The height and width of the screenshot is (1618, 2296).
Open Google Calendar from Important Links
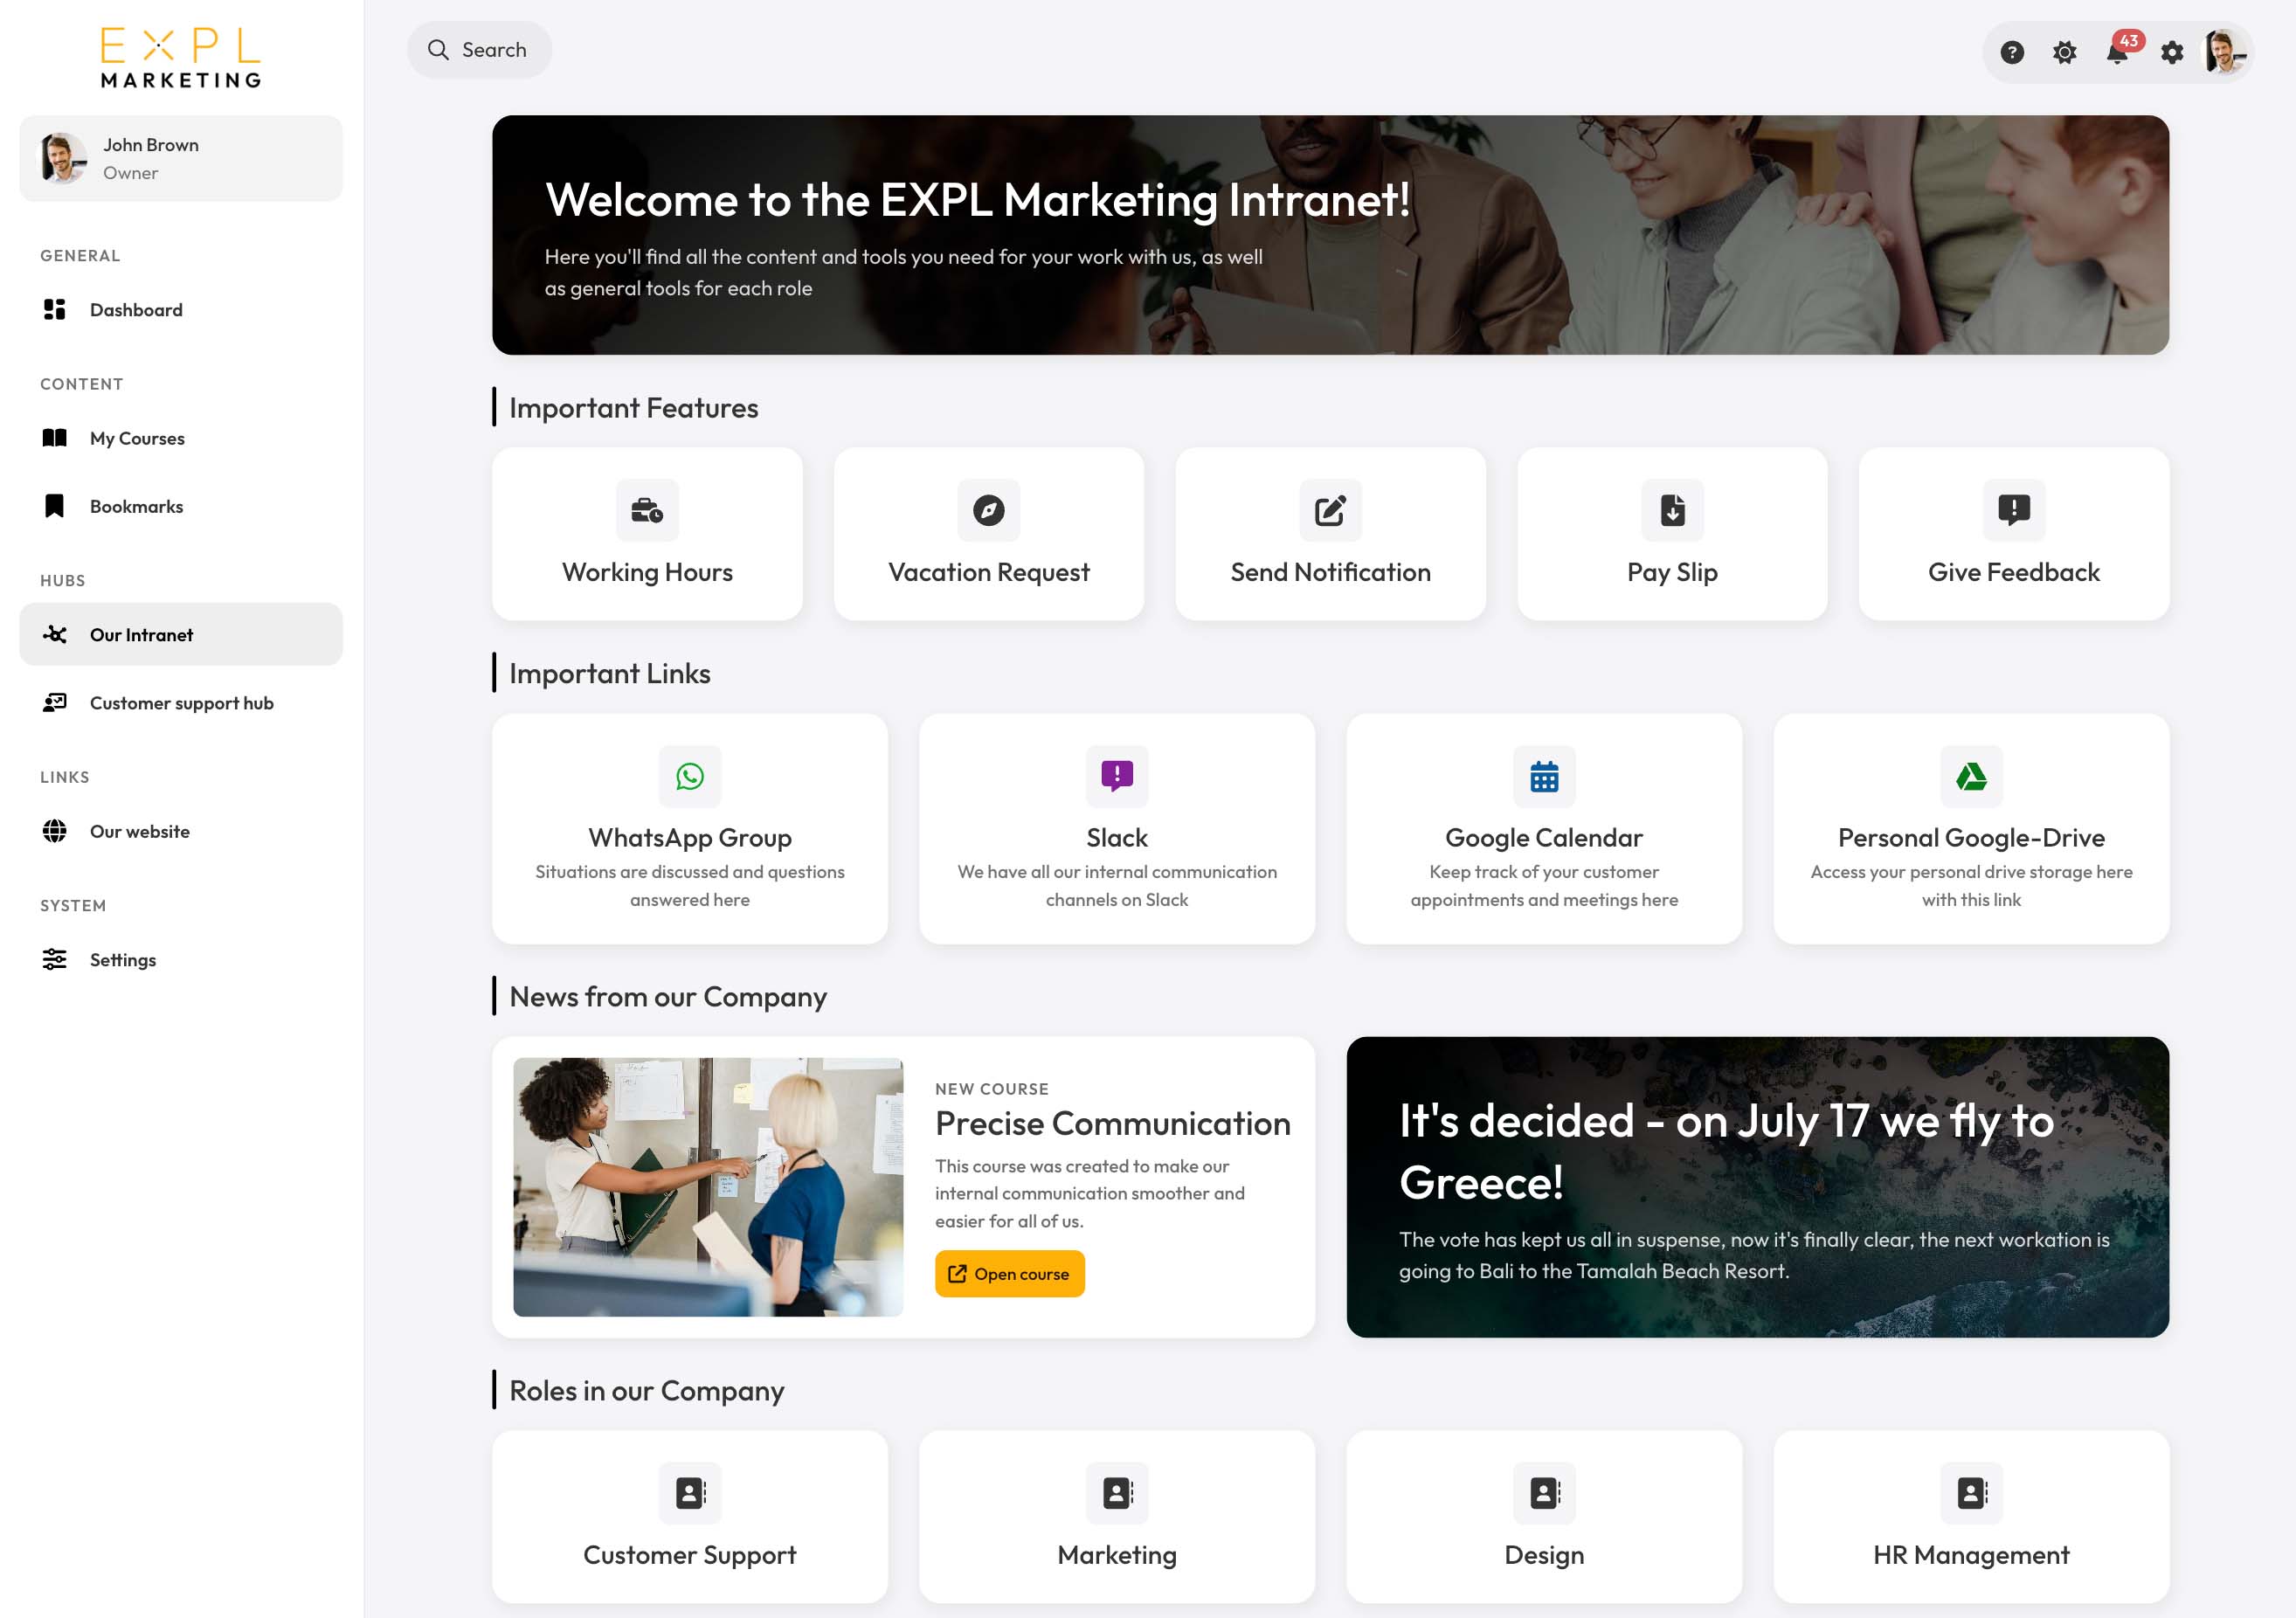tap(1543, 776)
